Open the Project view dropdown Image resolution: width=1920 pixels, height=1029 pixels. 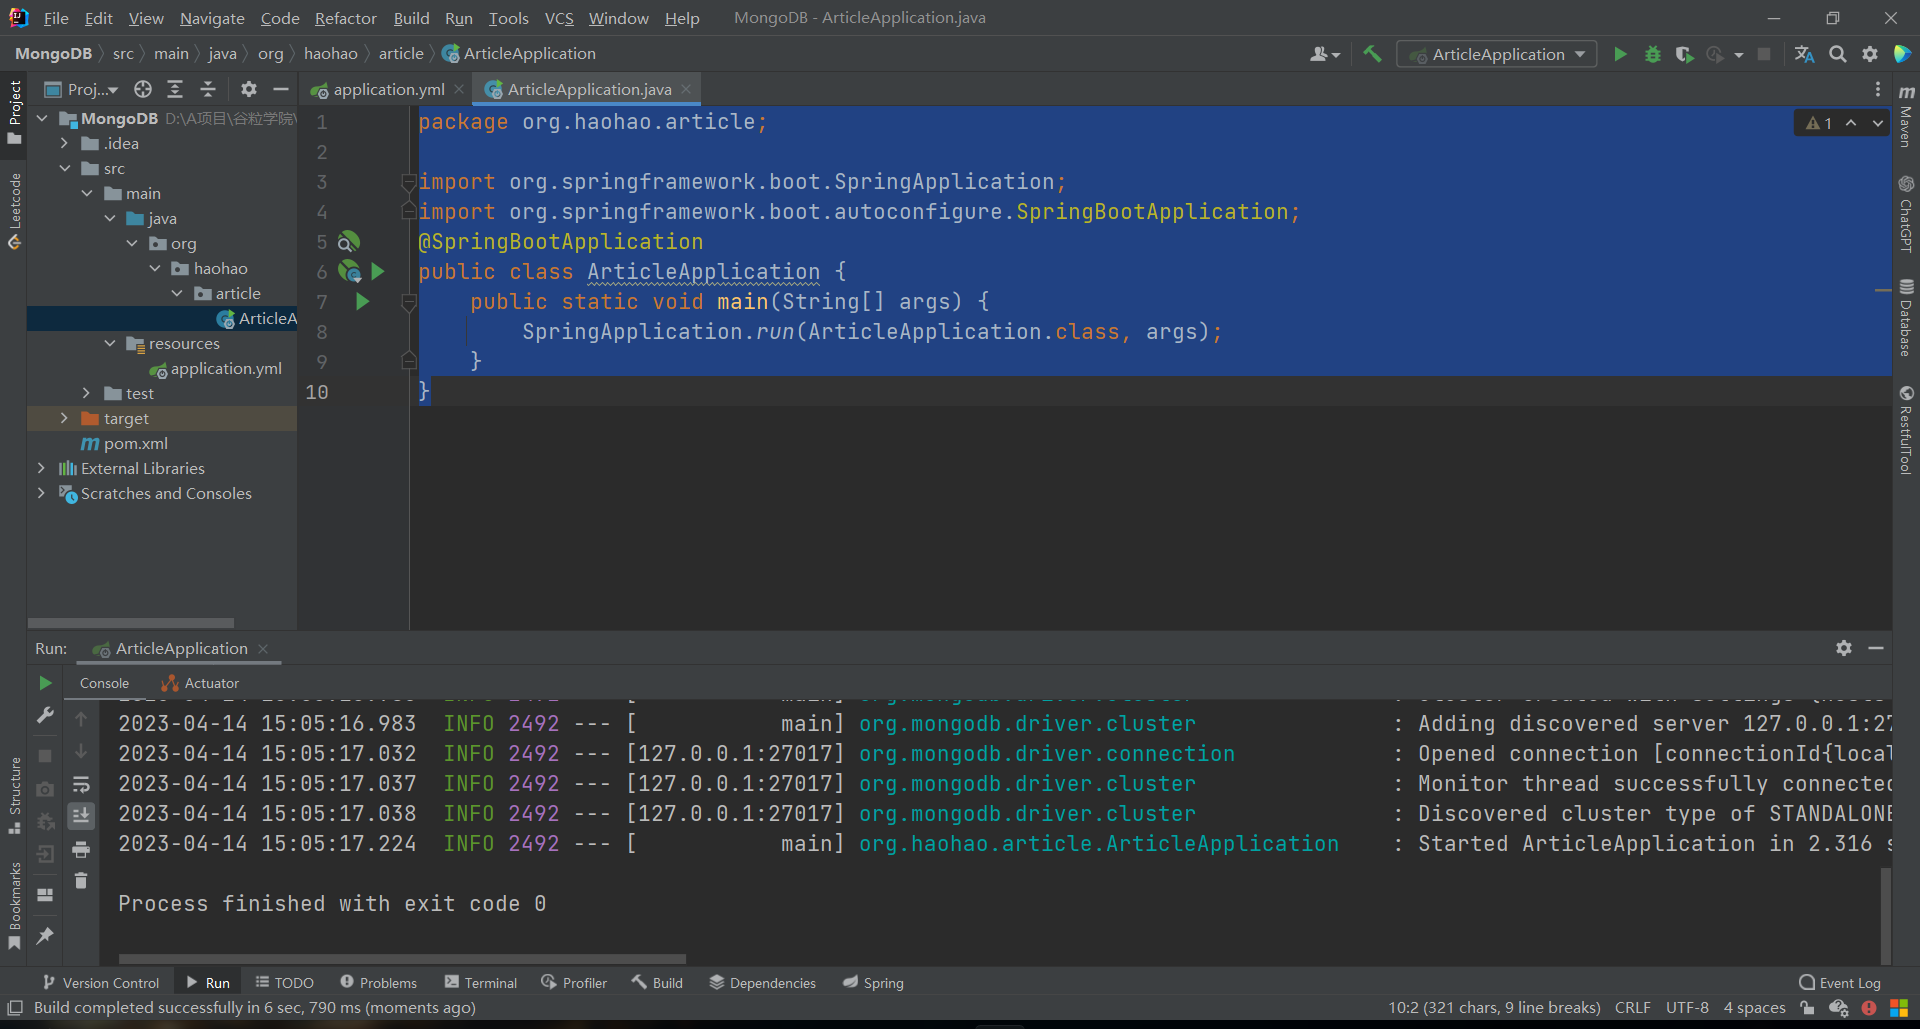pyautogui.click(x=82, y=89)
